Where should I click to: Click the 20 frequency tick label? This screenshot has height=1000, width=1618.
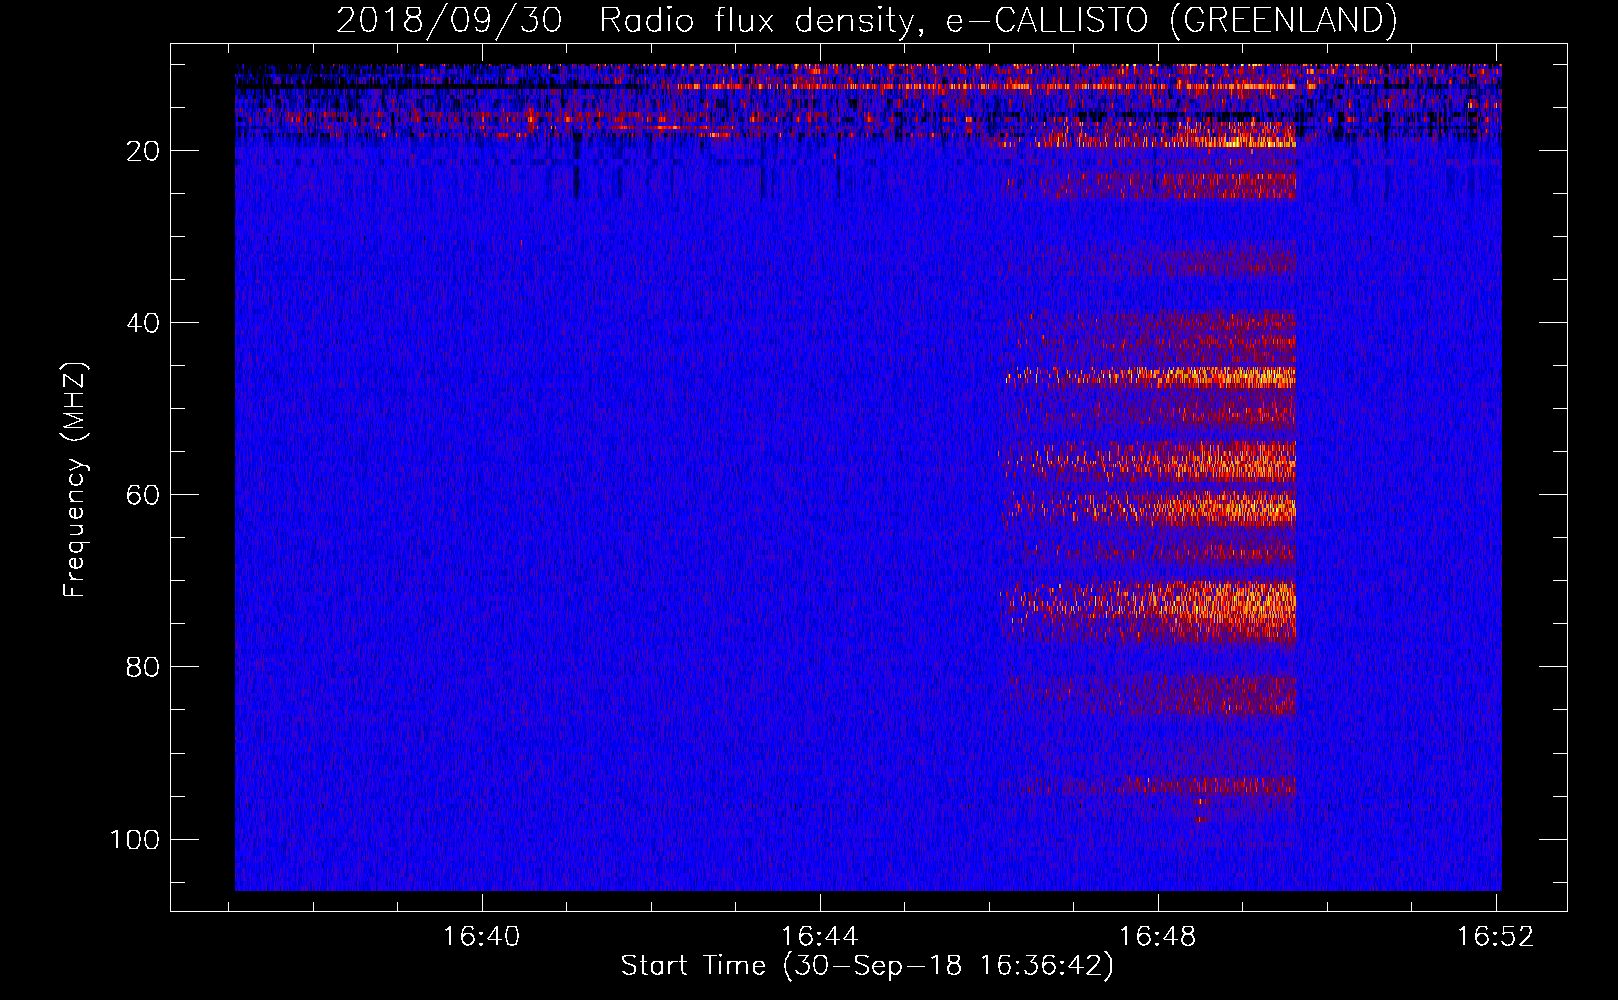pos(142,151)
